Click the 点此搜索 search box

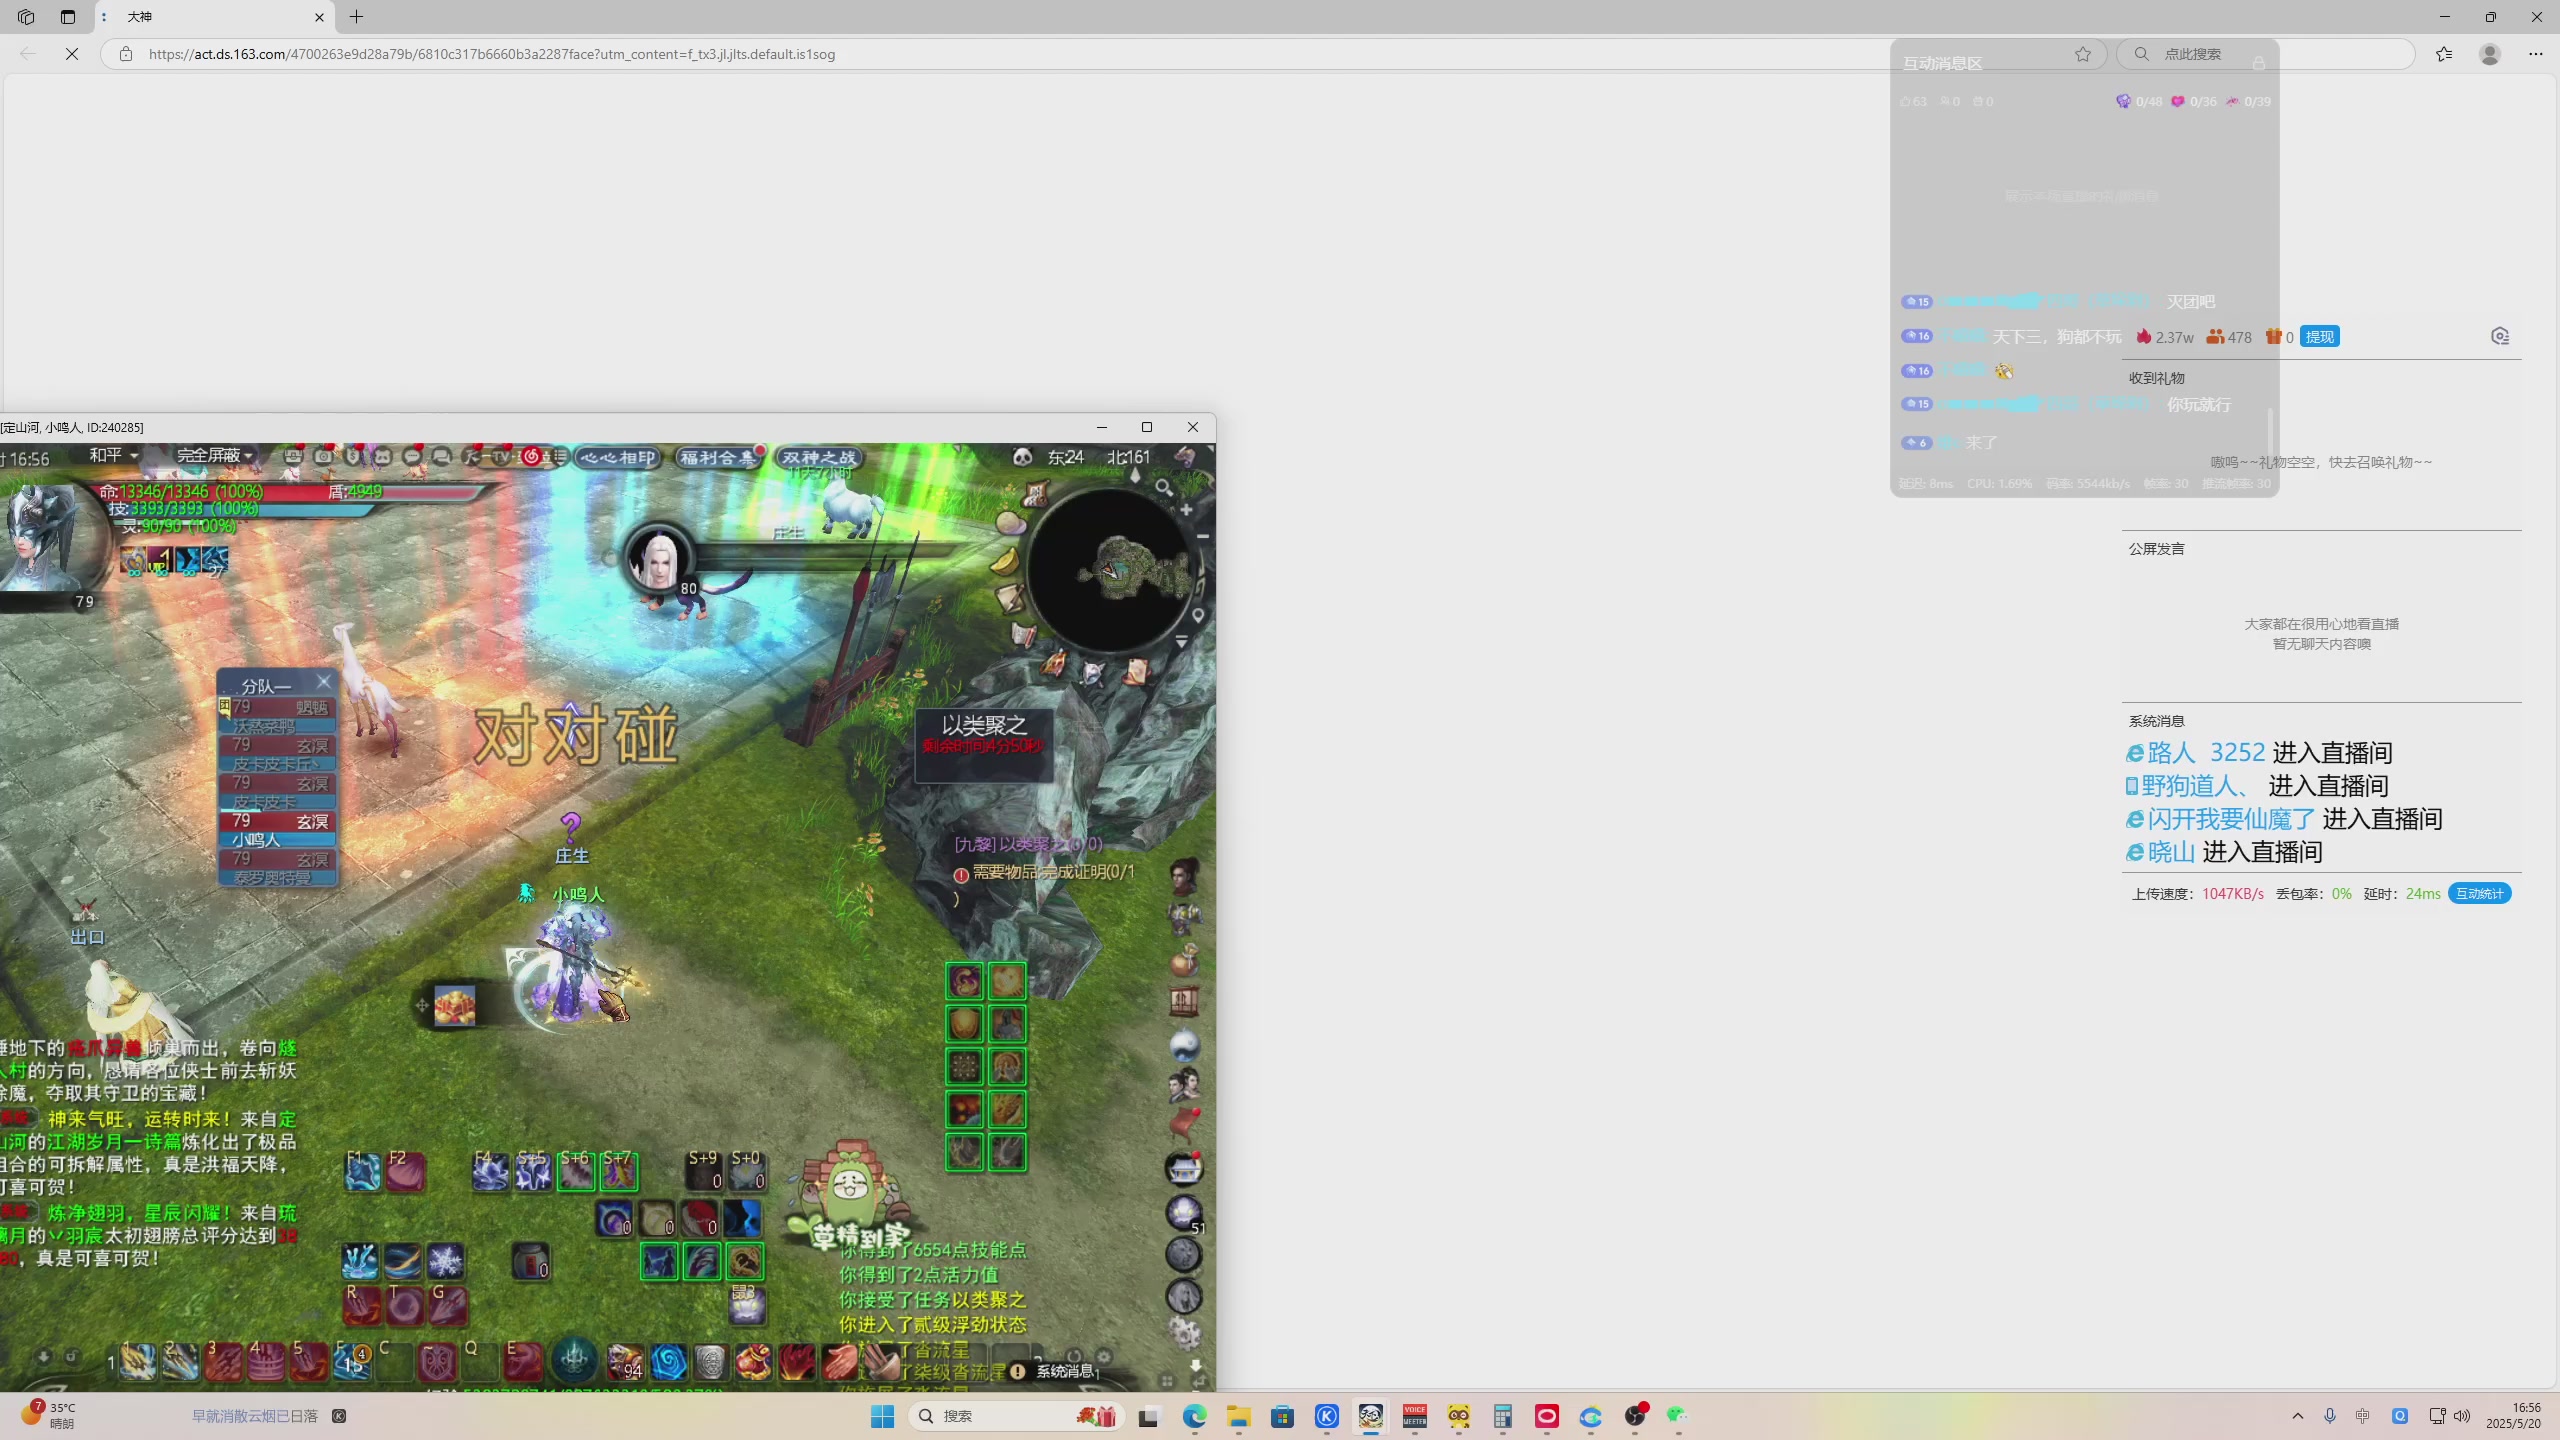2265,54
